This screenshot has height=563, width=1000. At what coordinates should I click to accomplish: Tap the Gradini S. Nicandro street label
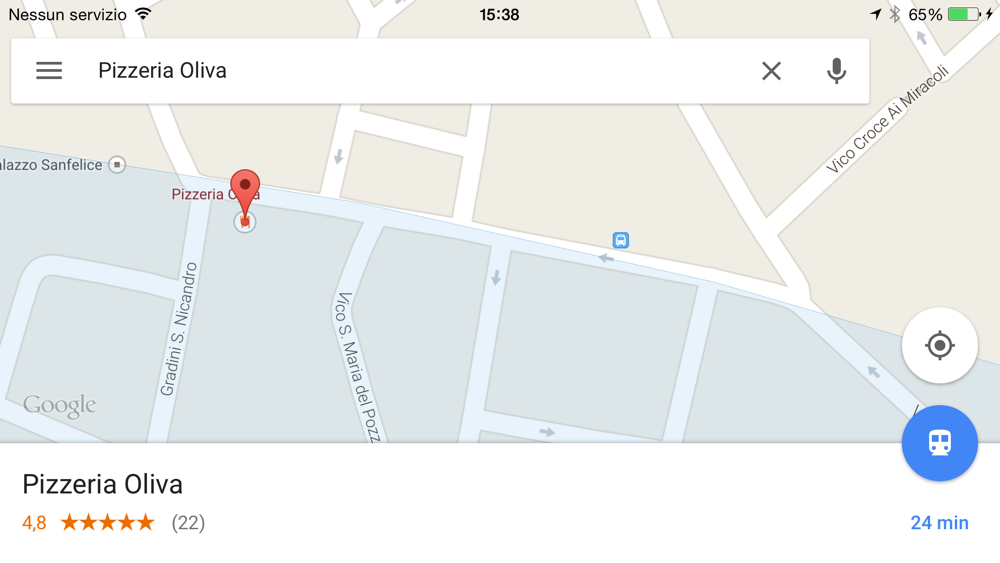pos(179,329)
